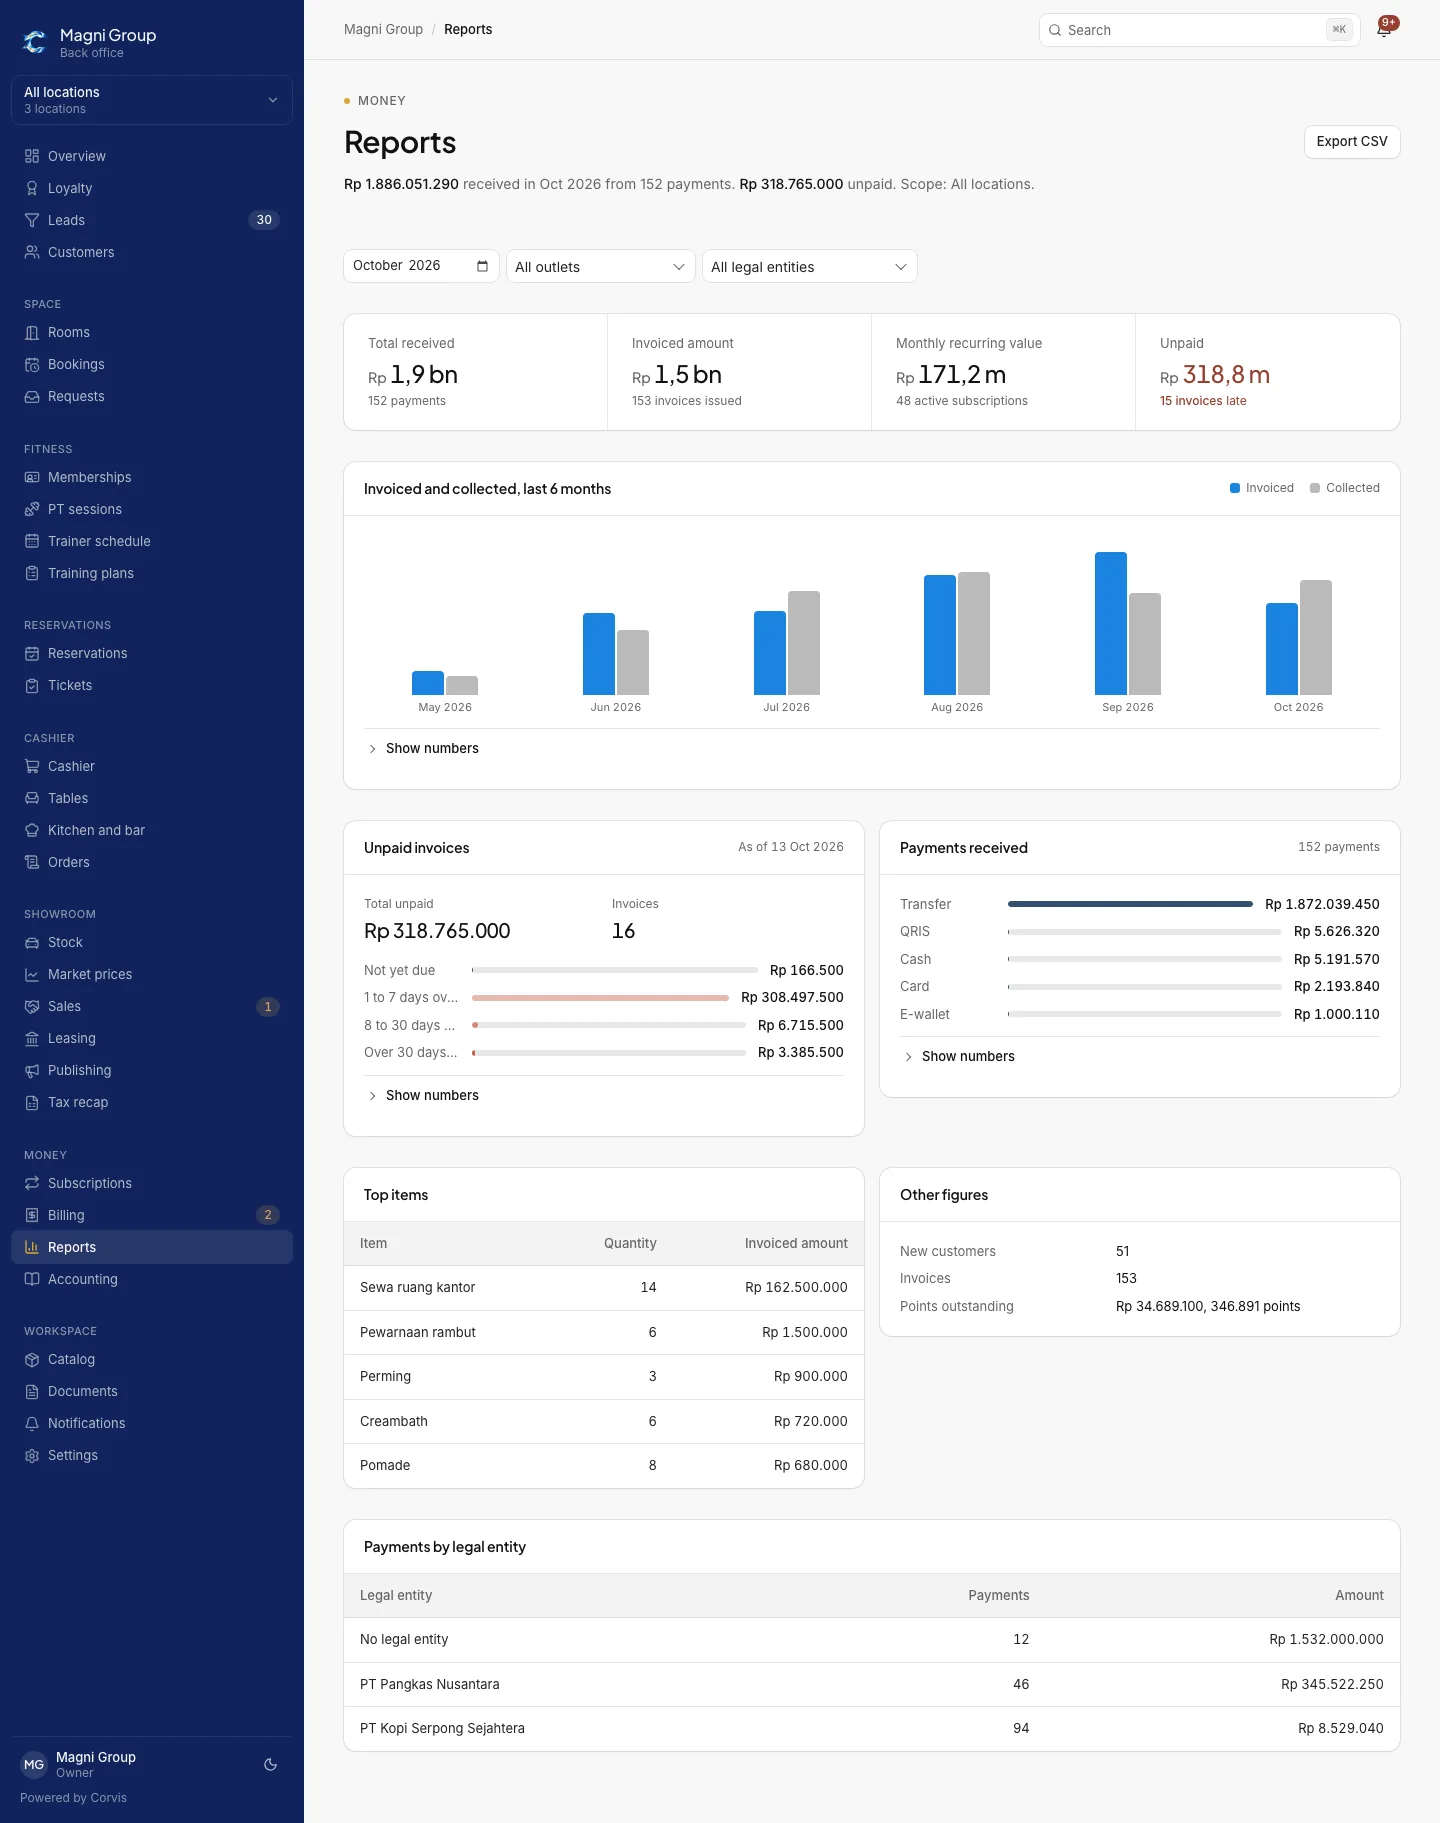Open Memberships menu item
This screenshot has height=1823, width=1440.
[x=152, y=477]
